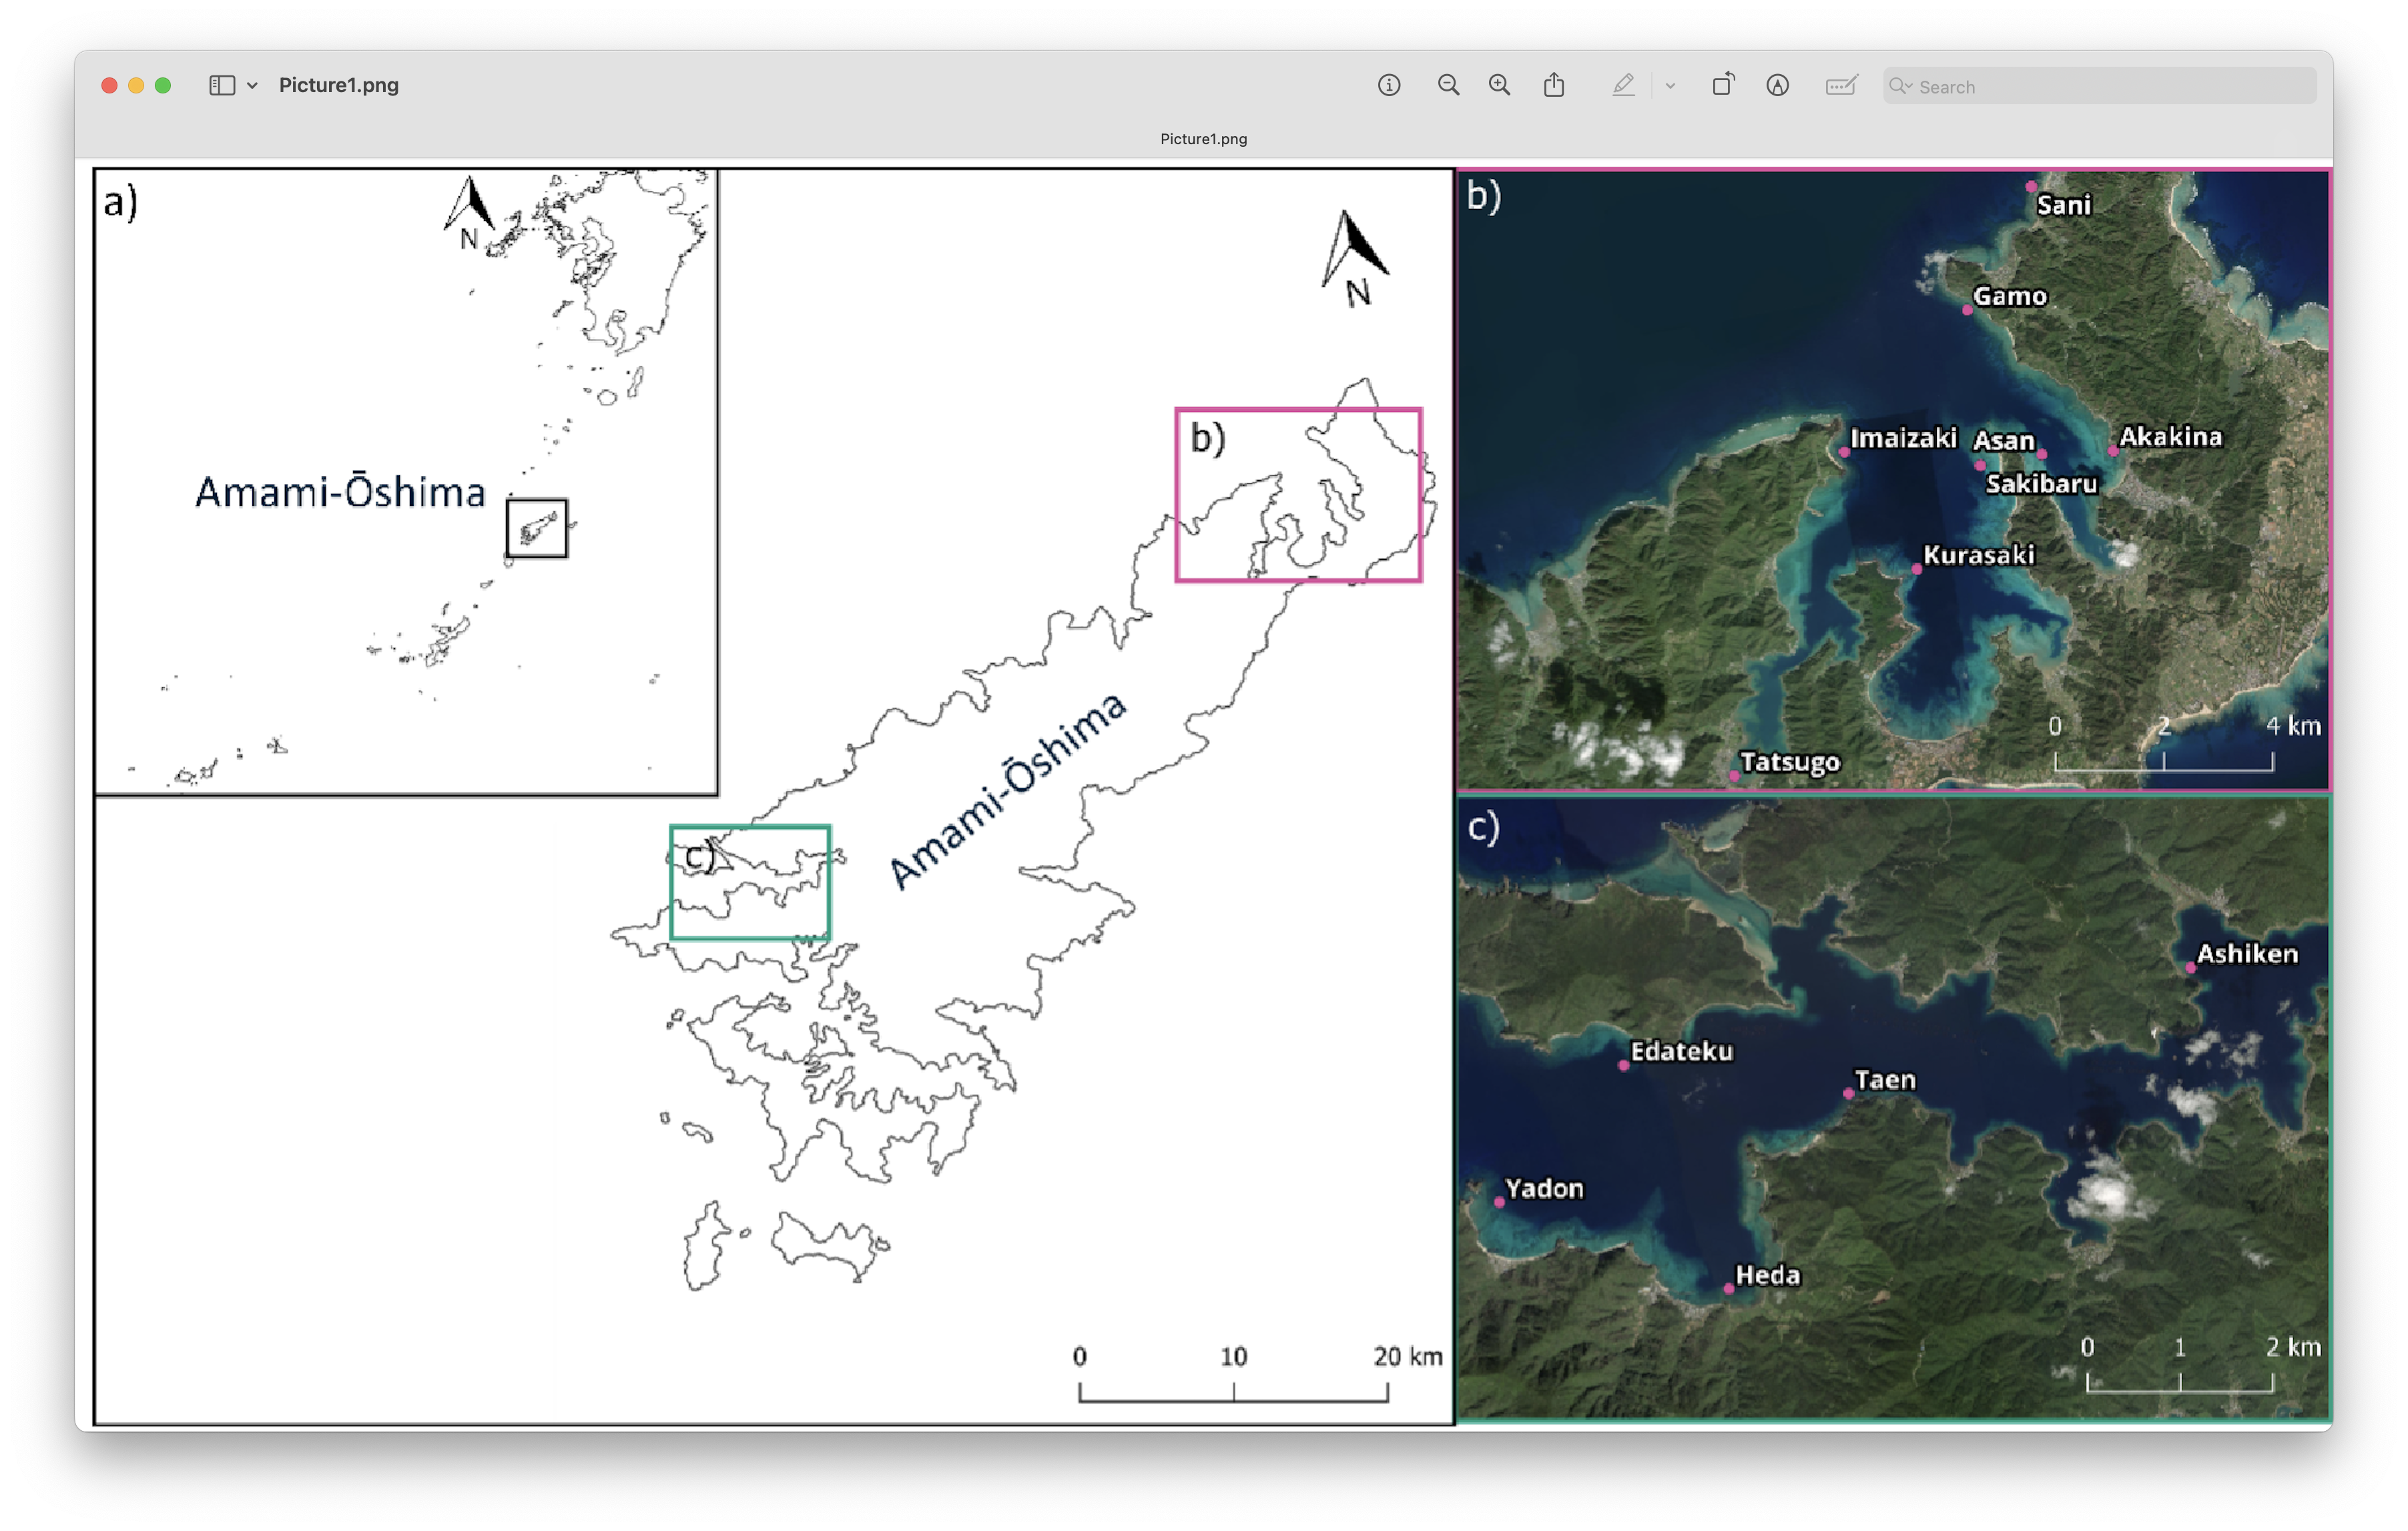Expand the Markup options chevron
2408x1531 pixels.
coord(1670,86)
